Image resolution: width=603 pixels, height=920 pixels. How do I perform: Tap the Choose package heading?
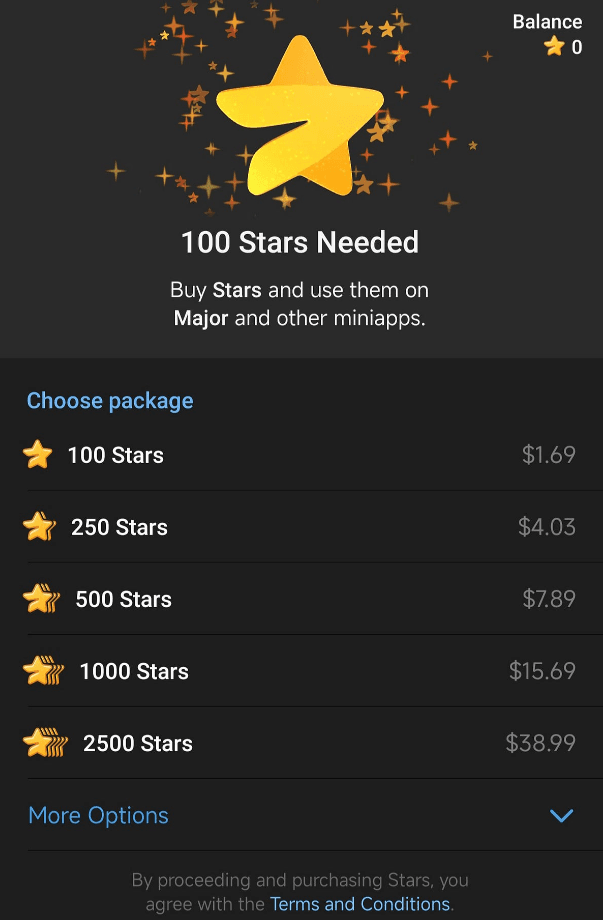(110, 401)
